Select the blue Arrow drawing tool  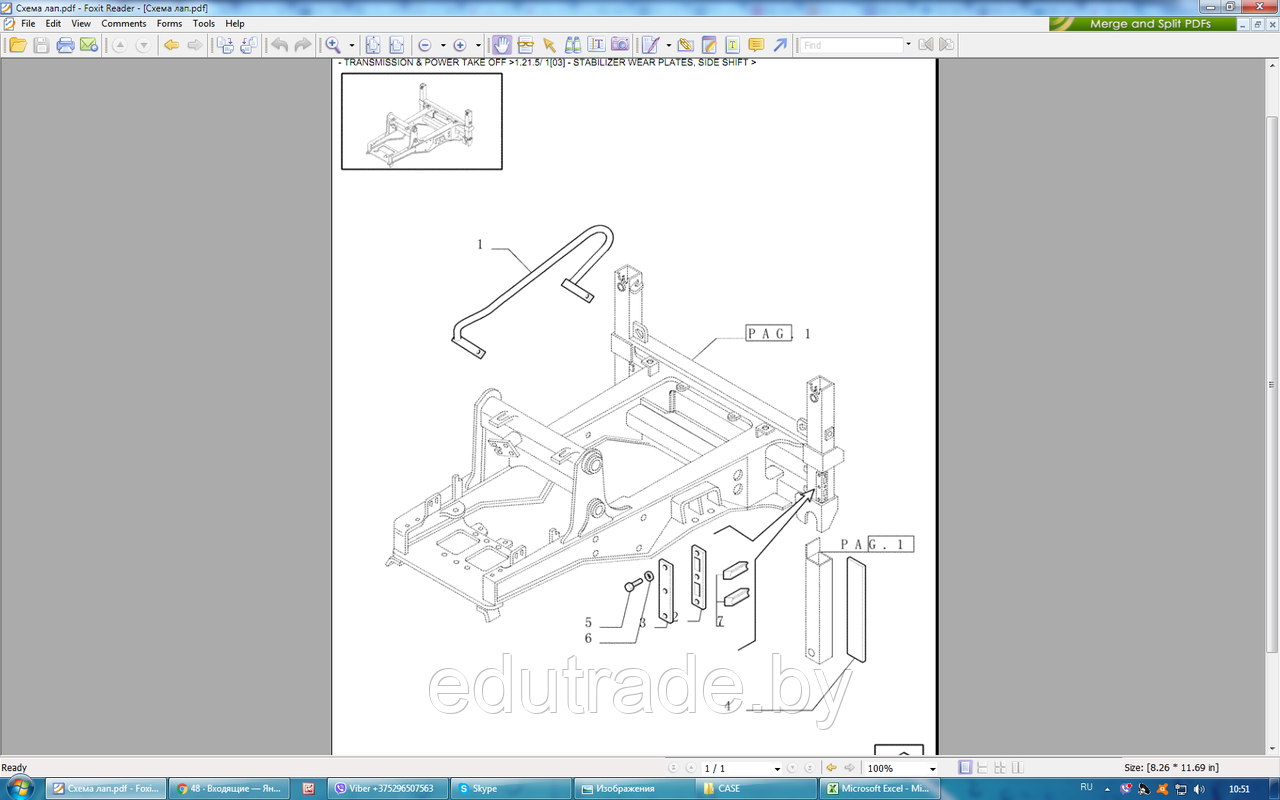pos(781,45)
